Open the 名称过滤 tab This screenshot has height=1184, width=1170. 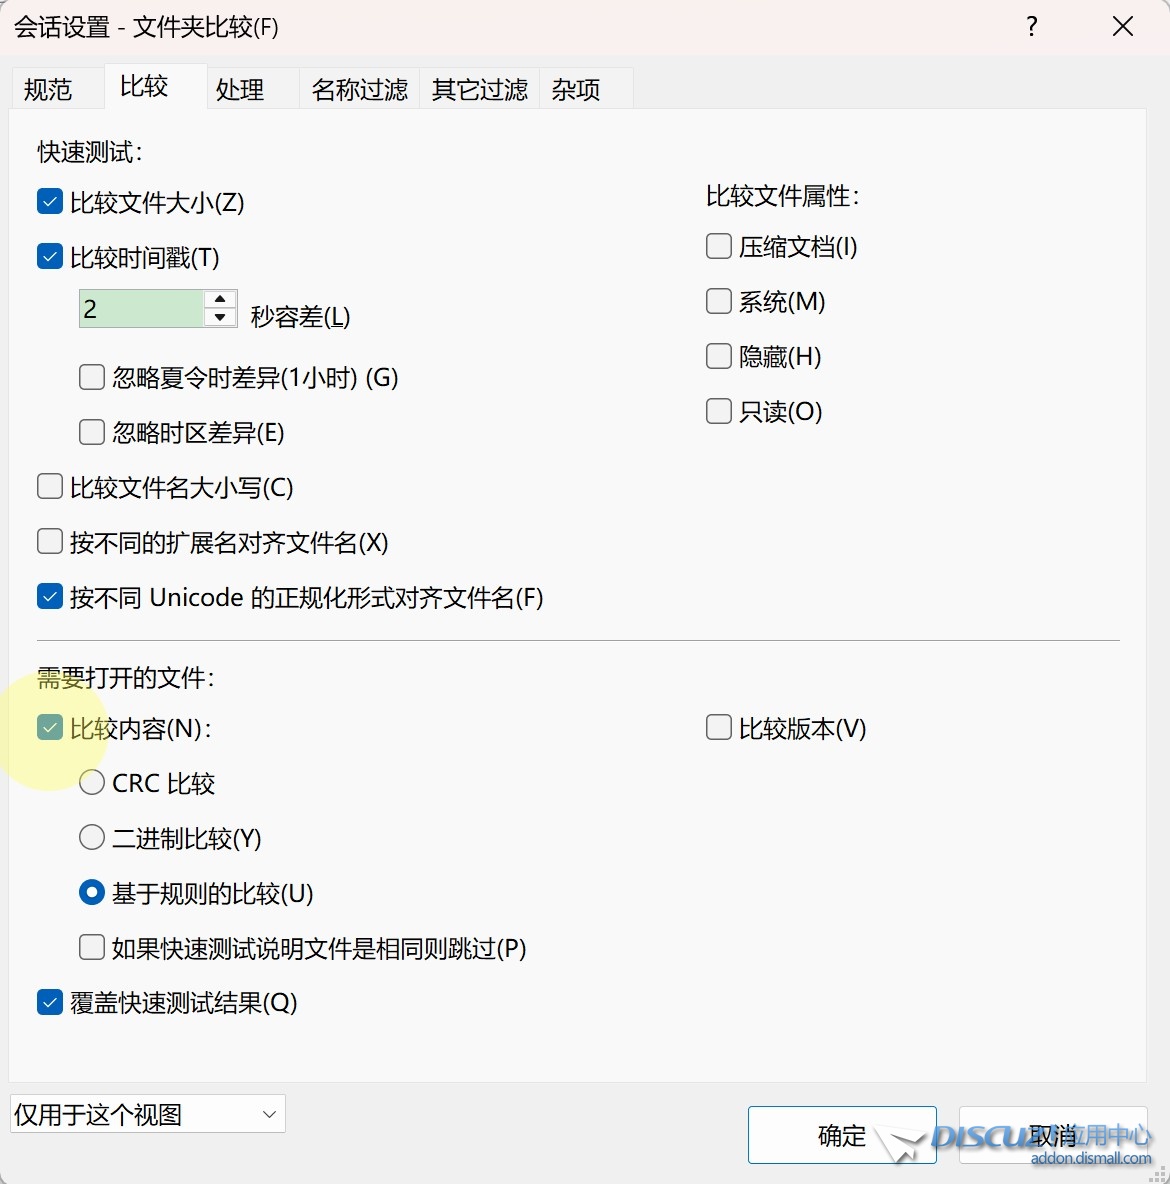(359, 90)
